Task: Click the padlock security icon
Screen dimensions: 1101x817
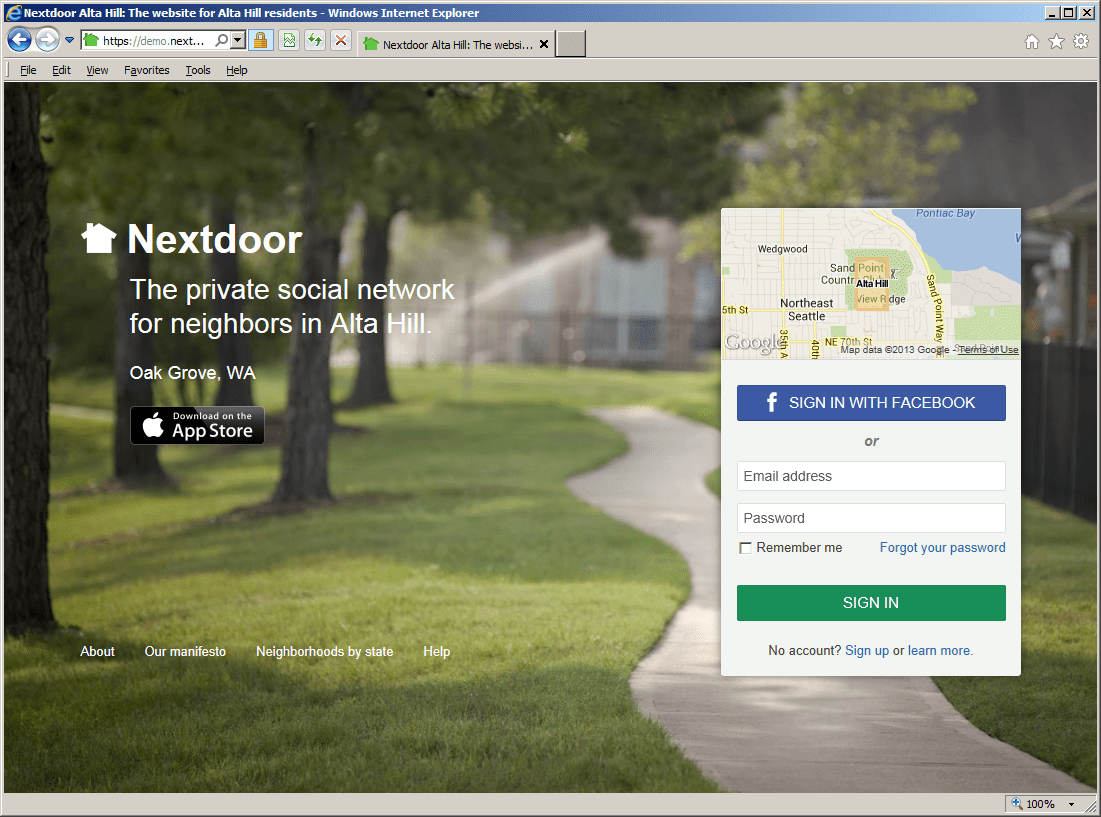Action: [260, 40]
